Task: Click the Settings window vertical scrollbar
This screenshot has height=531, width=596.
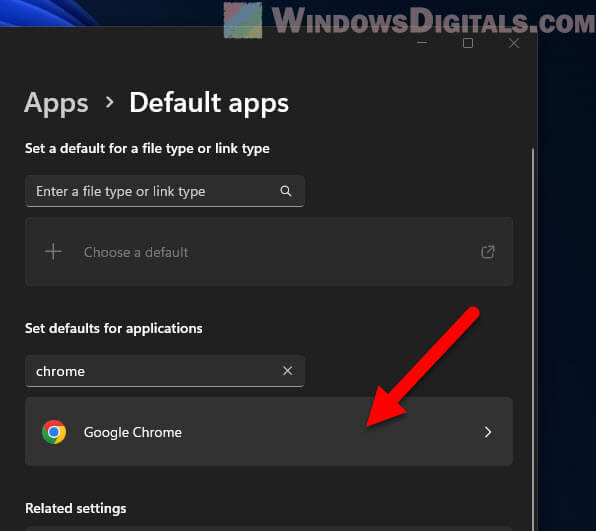Action: pos(533,338)
